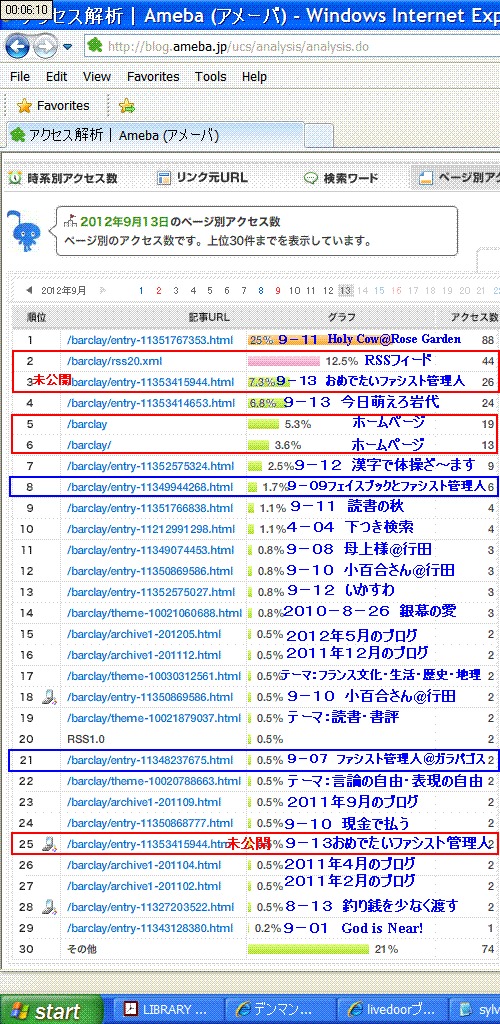Switch to ページ別アクセス tab
The width and height of the screenshot is (500, 1024).
click(456, 178)
